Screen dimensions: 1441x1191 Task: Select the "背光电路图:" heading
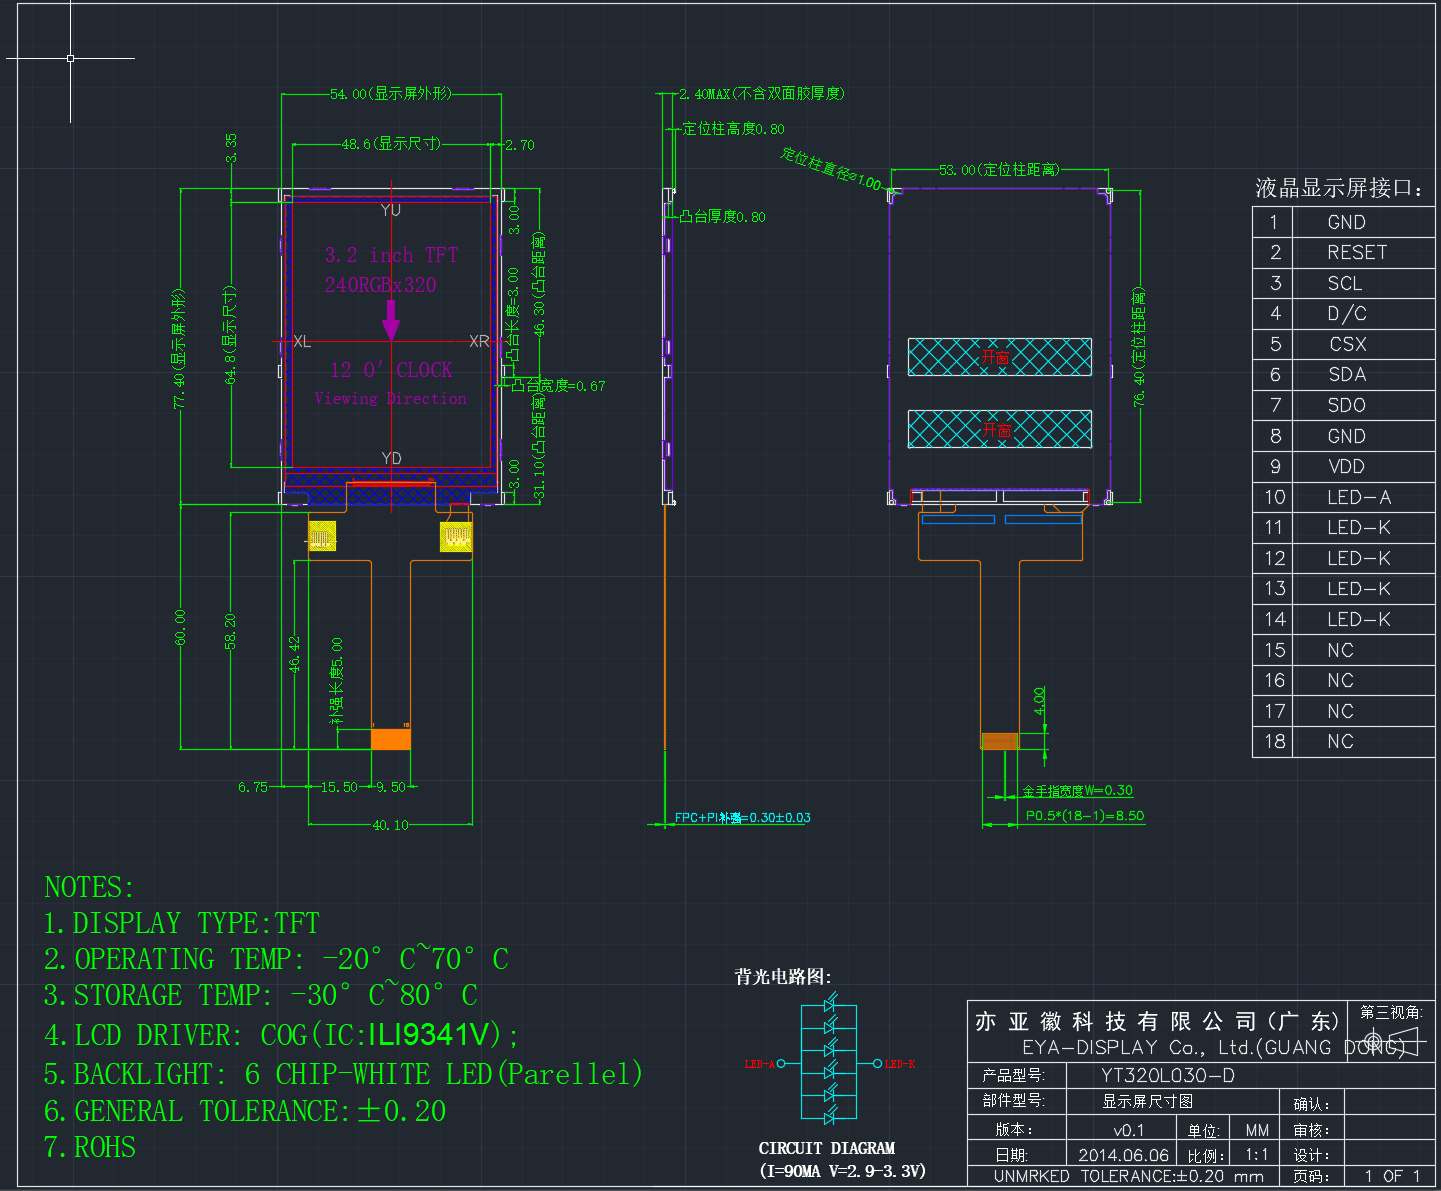(783, 976)
